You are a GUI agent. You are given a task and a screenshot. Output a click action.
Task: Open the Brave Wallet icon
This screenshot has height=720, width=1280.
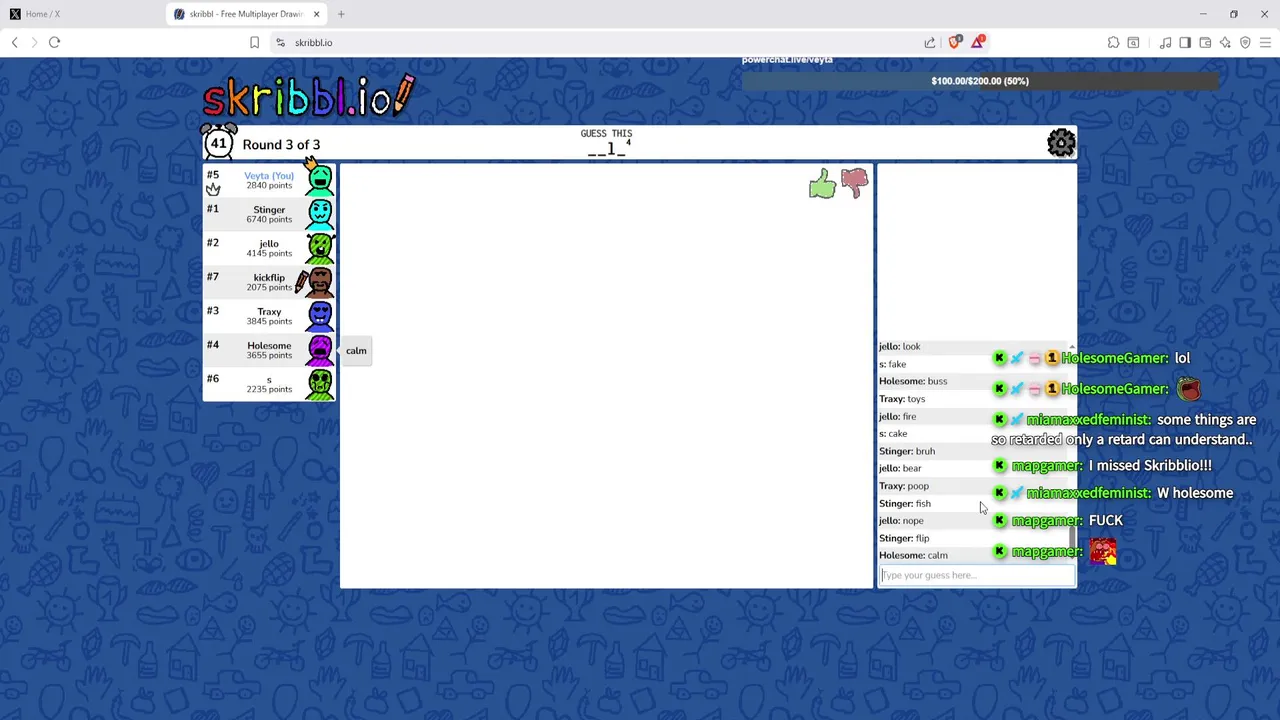pos(1205,42)
